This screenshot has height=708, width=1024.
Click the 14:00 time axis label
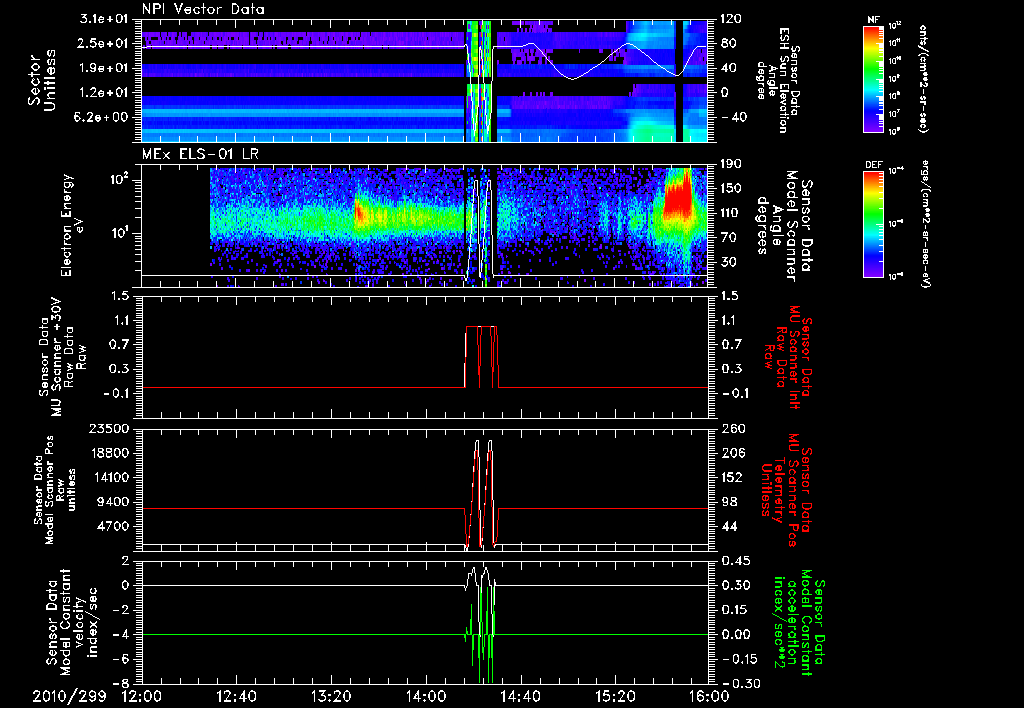pos(426,696)
